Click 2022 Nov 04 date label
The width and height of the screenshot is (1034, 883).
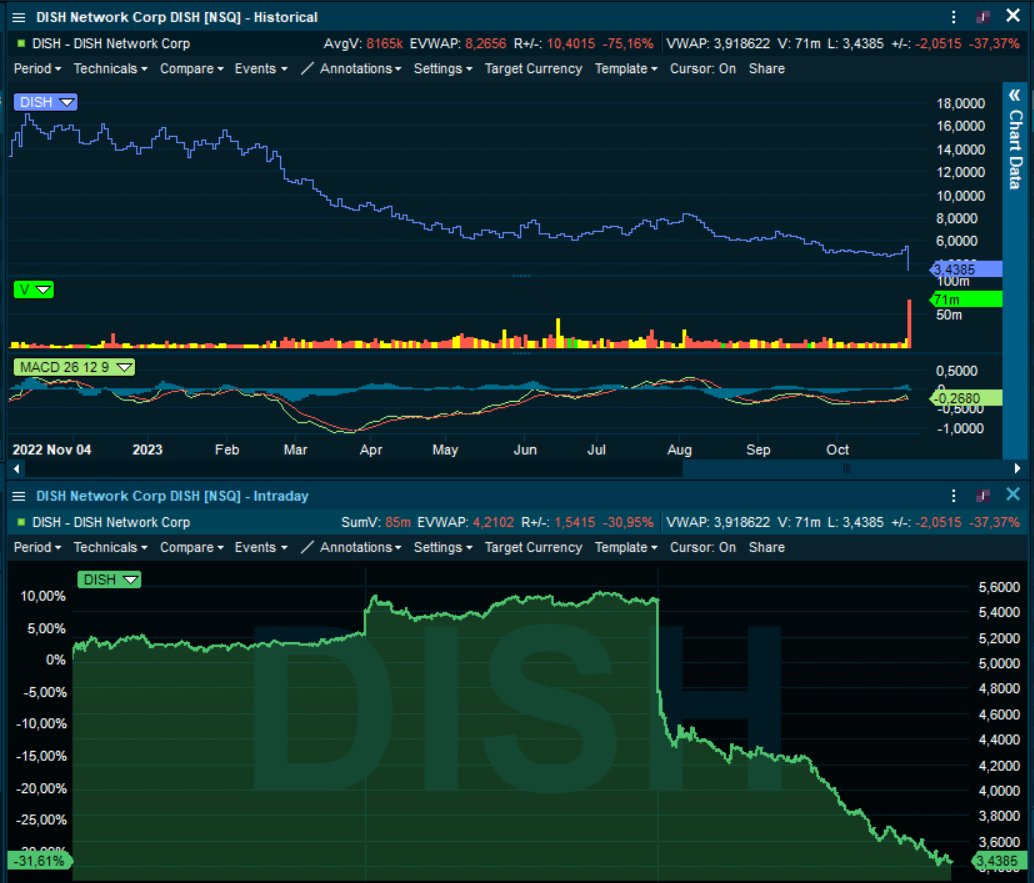point(52,450)
